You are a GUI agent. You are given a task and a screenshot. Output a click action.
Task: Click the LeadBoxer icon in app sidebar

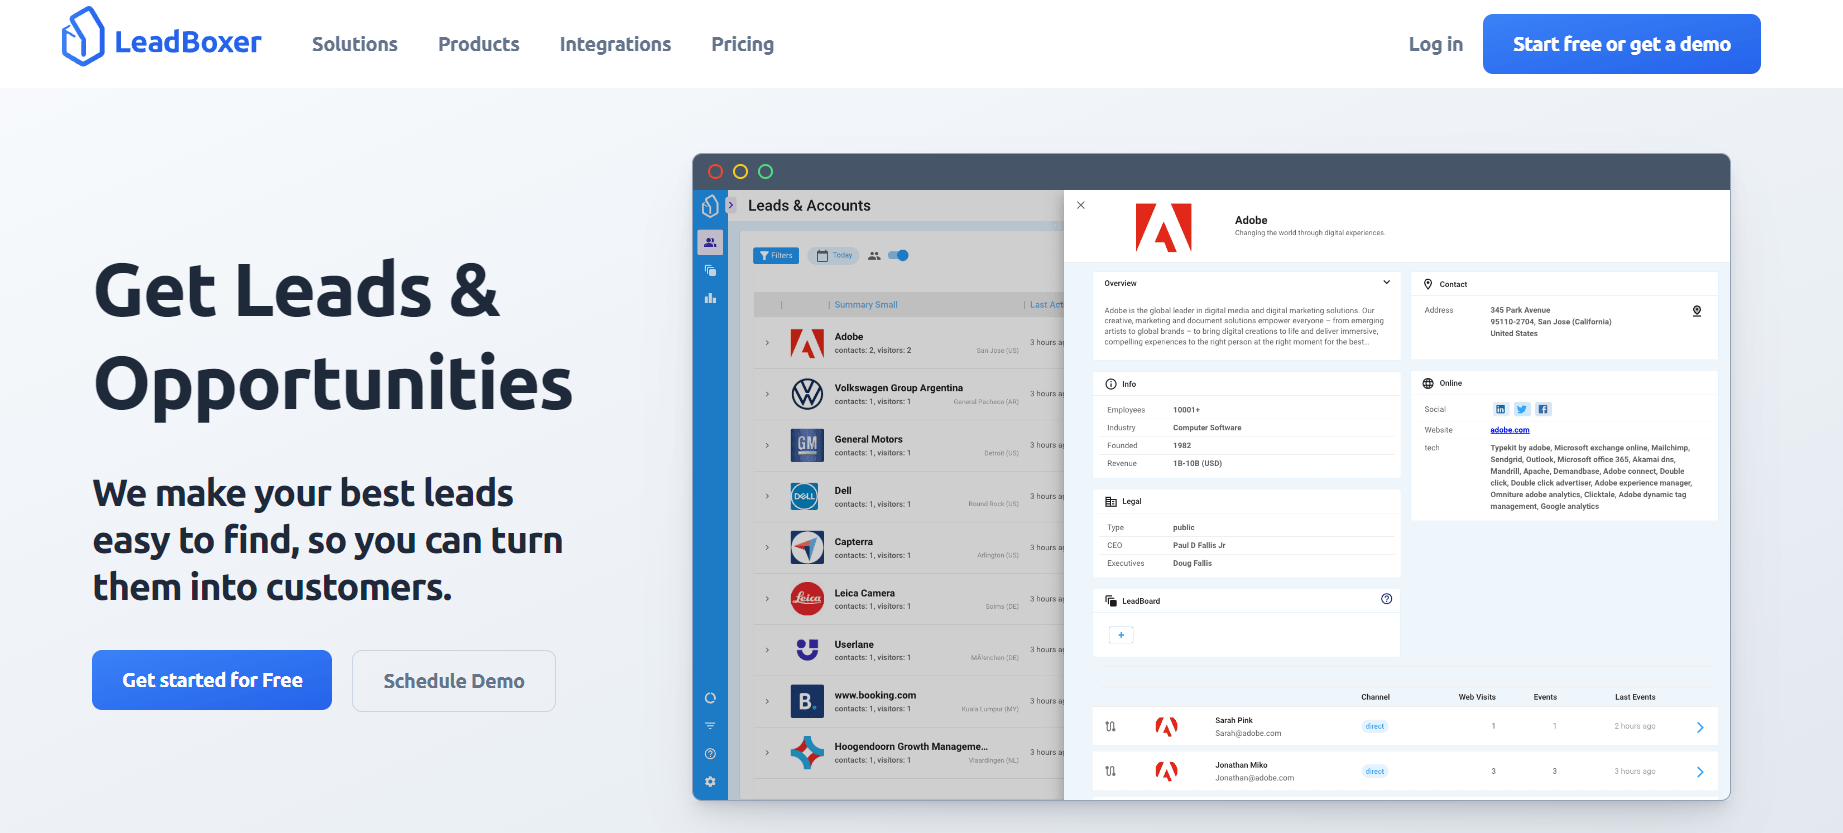click(710, 206)
